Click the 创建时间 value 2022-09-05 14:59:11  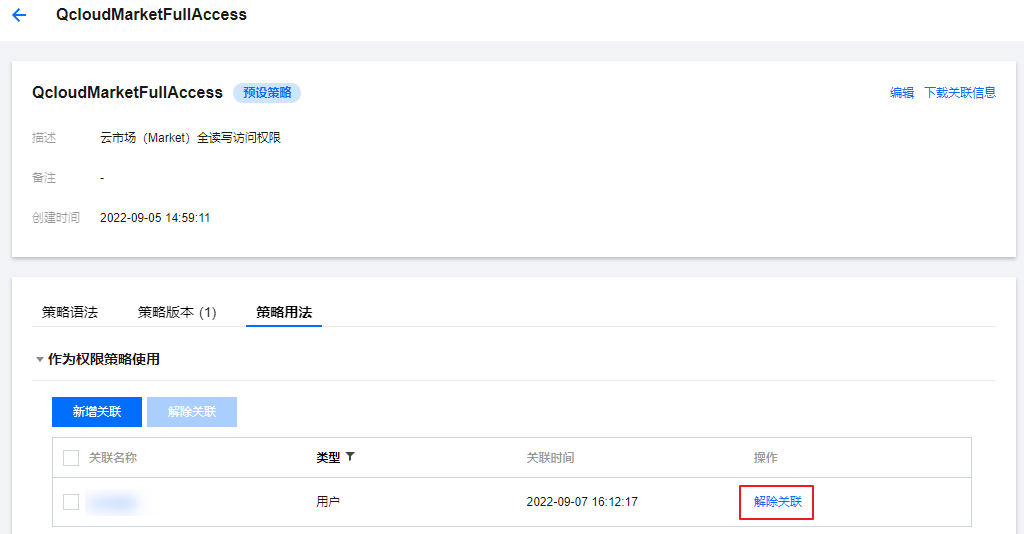pyautogui.click(x=155, y=218)
